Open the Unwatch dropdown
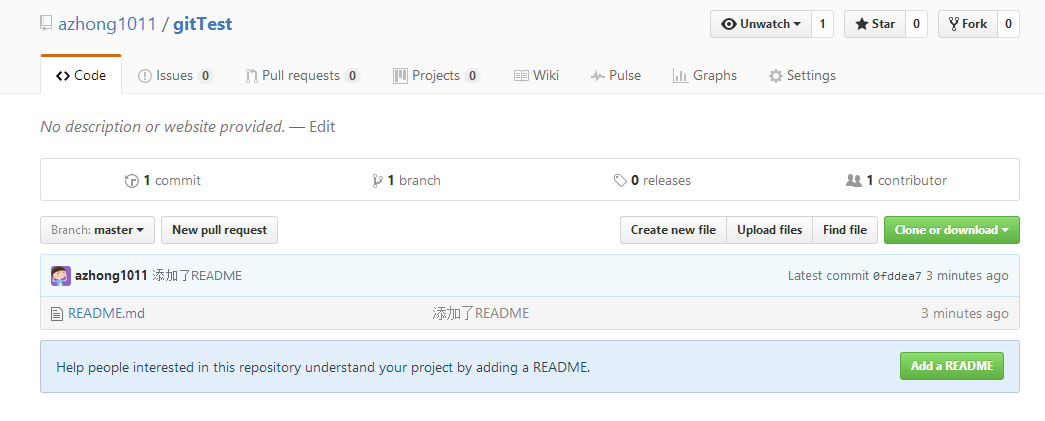Viewport: 1045px width, 421px height. click(x=760, y=24)
